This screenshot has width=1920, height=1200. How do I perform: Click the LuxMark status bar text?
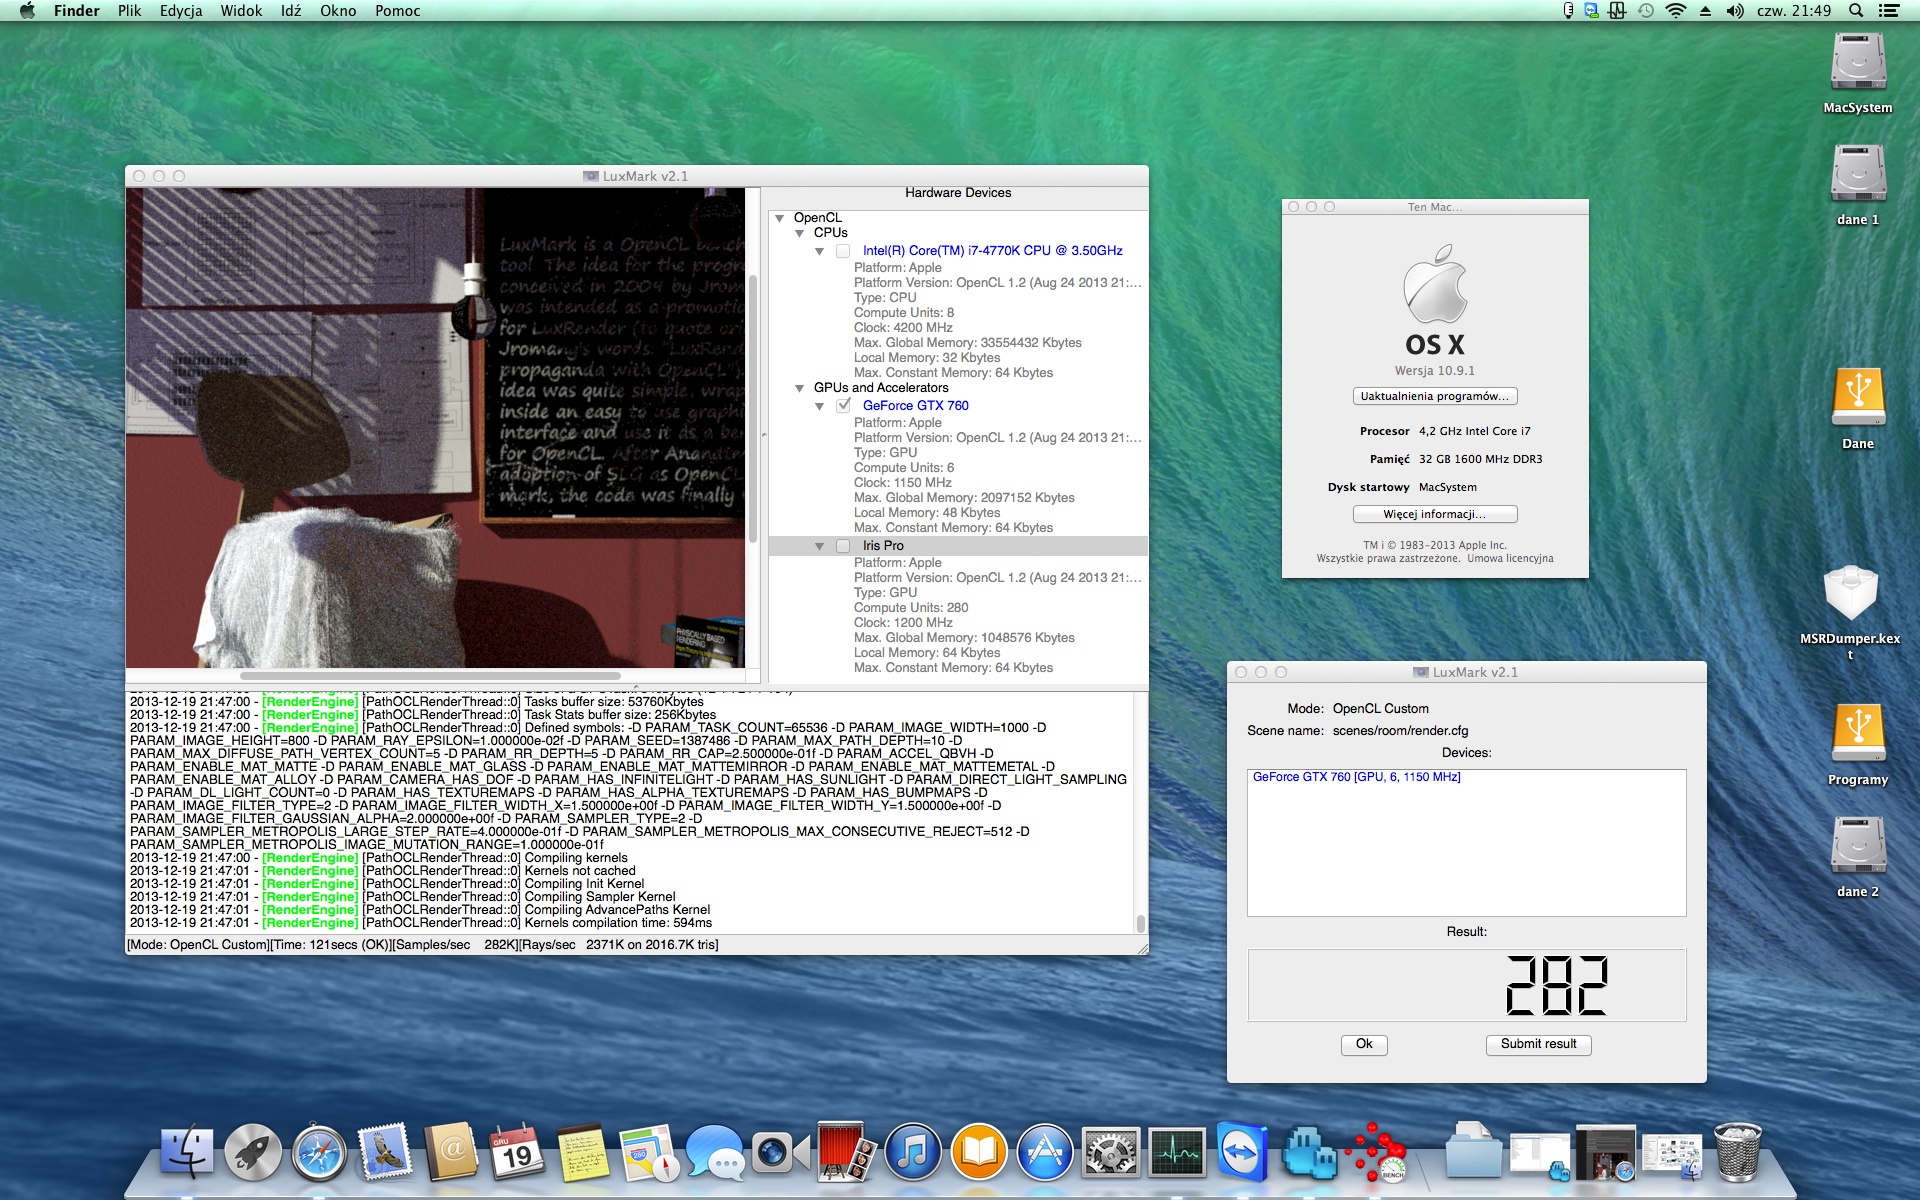pyautogui.click(x=423, y=945)
